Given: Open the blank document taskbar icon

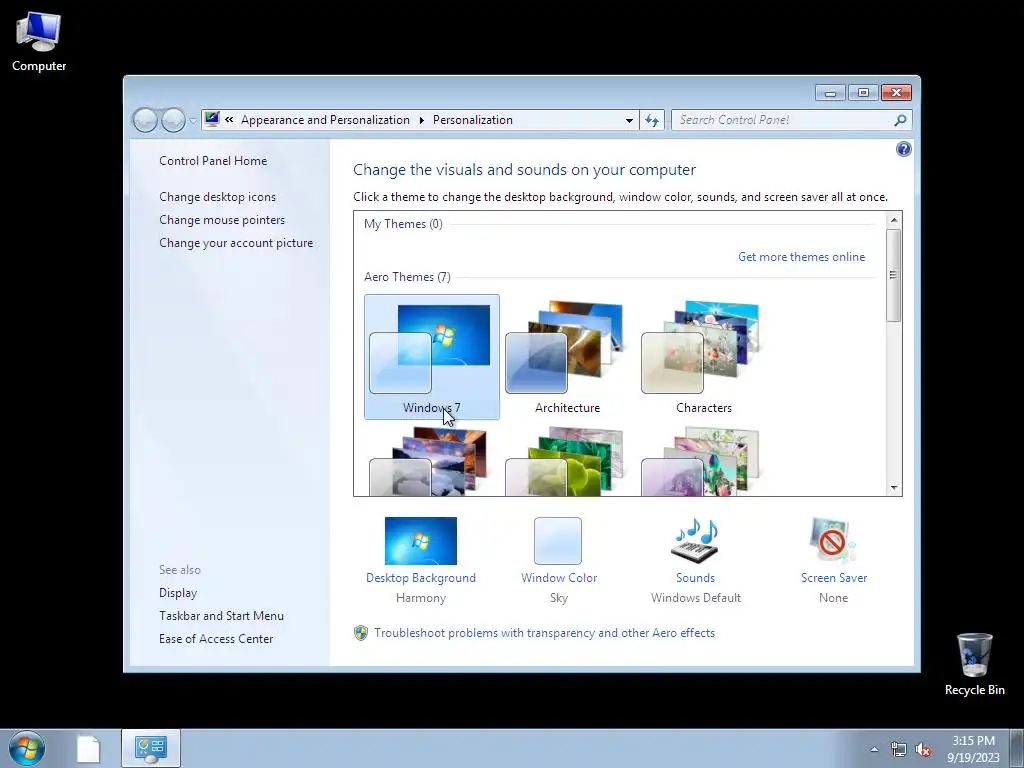Looking at the screenshot, I should (88, 749).
